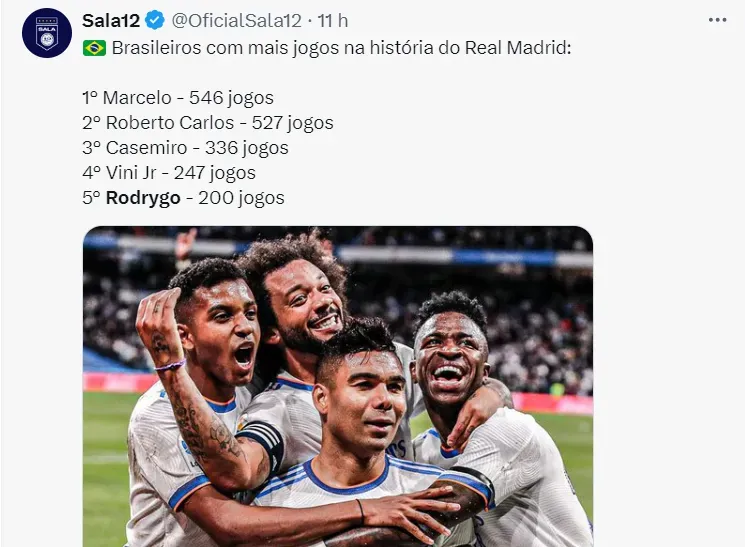Open the attached celebration photo
This screenshot has width=745, height=547.
tap(338, 386)
